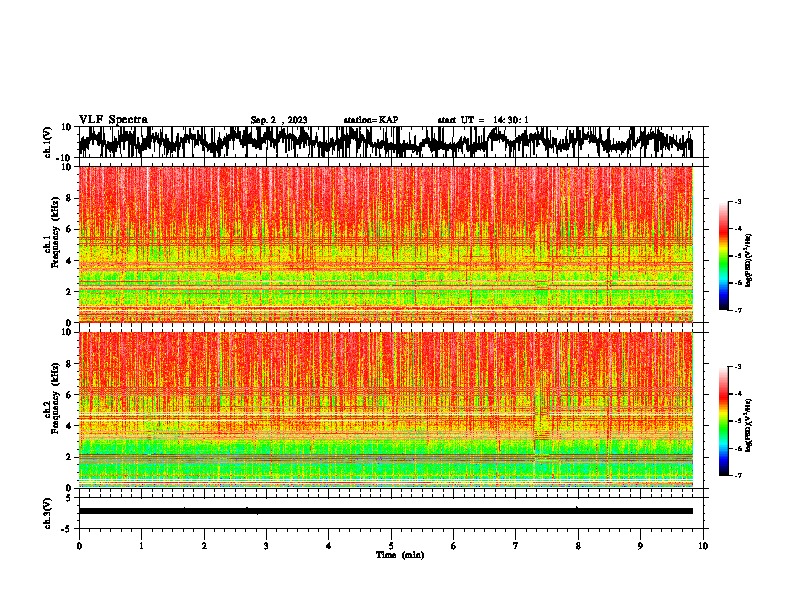Click the "6" kHz tick on ch.2 frequency axis
792x612 pixels.
pyautogui.click(x=70, y=395)
